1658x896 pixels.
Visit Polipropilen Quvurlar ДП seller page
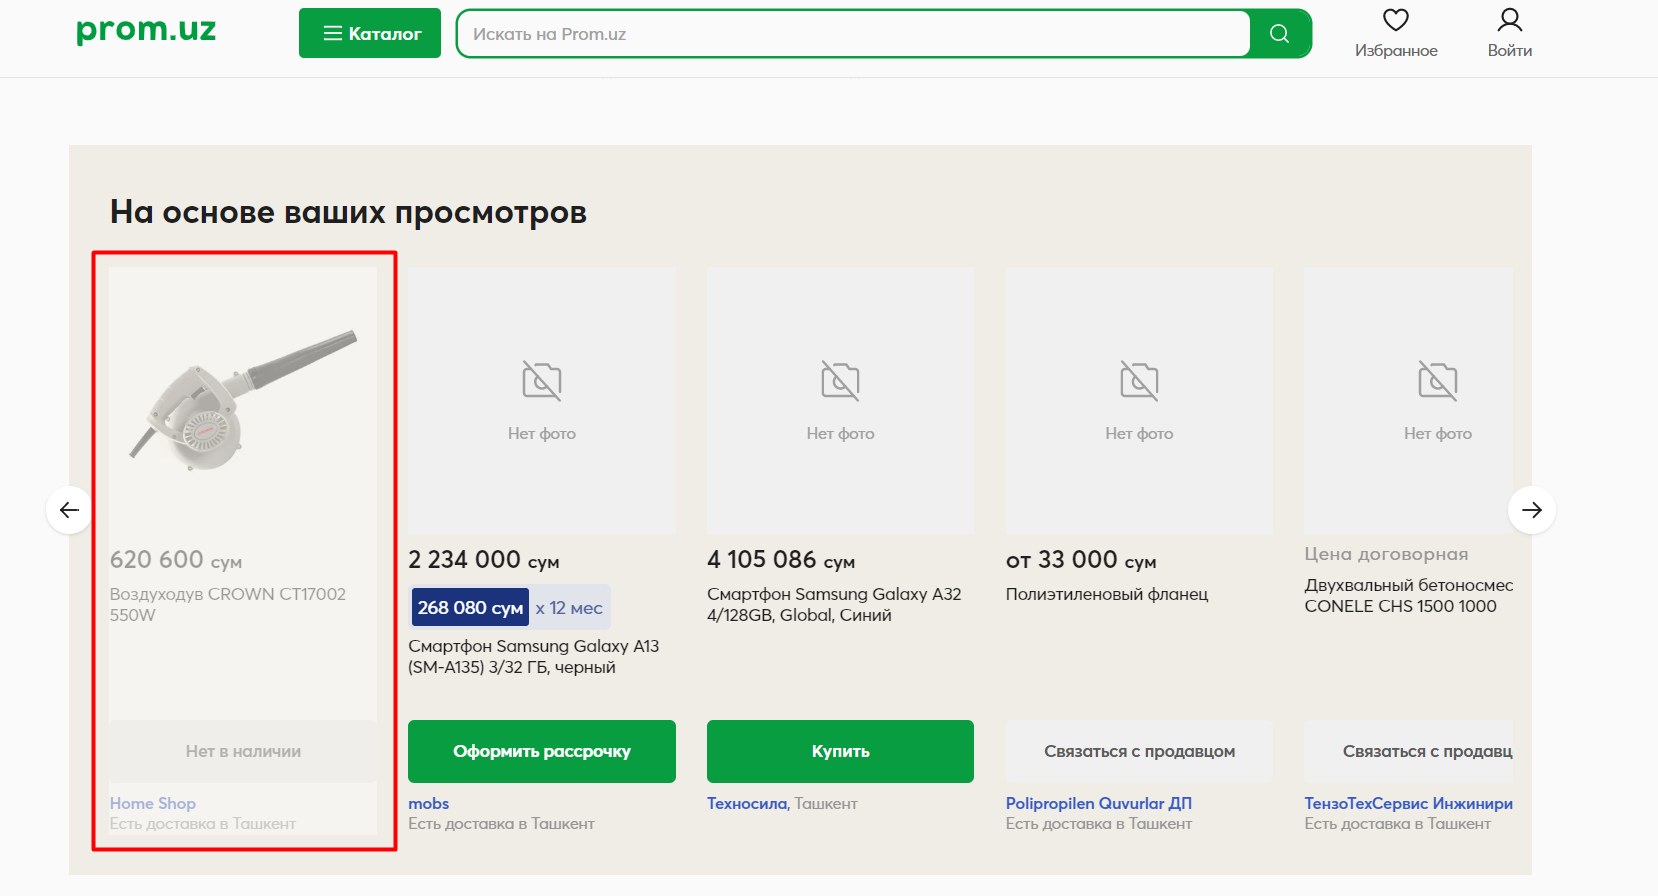click(x=1099, y=803)
